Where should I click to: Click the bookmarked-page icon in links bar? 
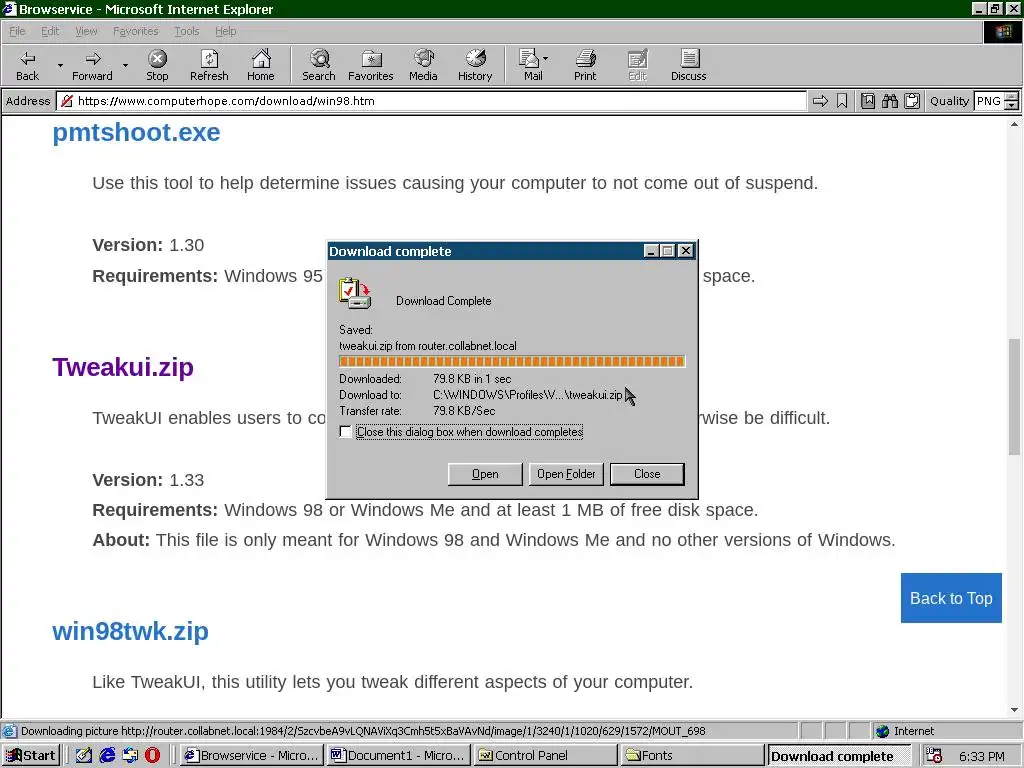point(868,101)
